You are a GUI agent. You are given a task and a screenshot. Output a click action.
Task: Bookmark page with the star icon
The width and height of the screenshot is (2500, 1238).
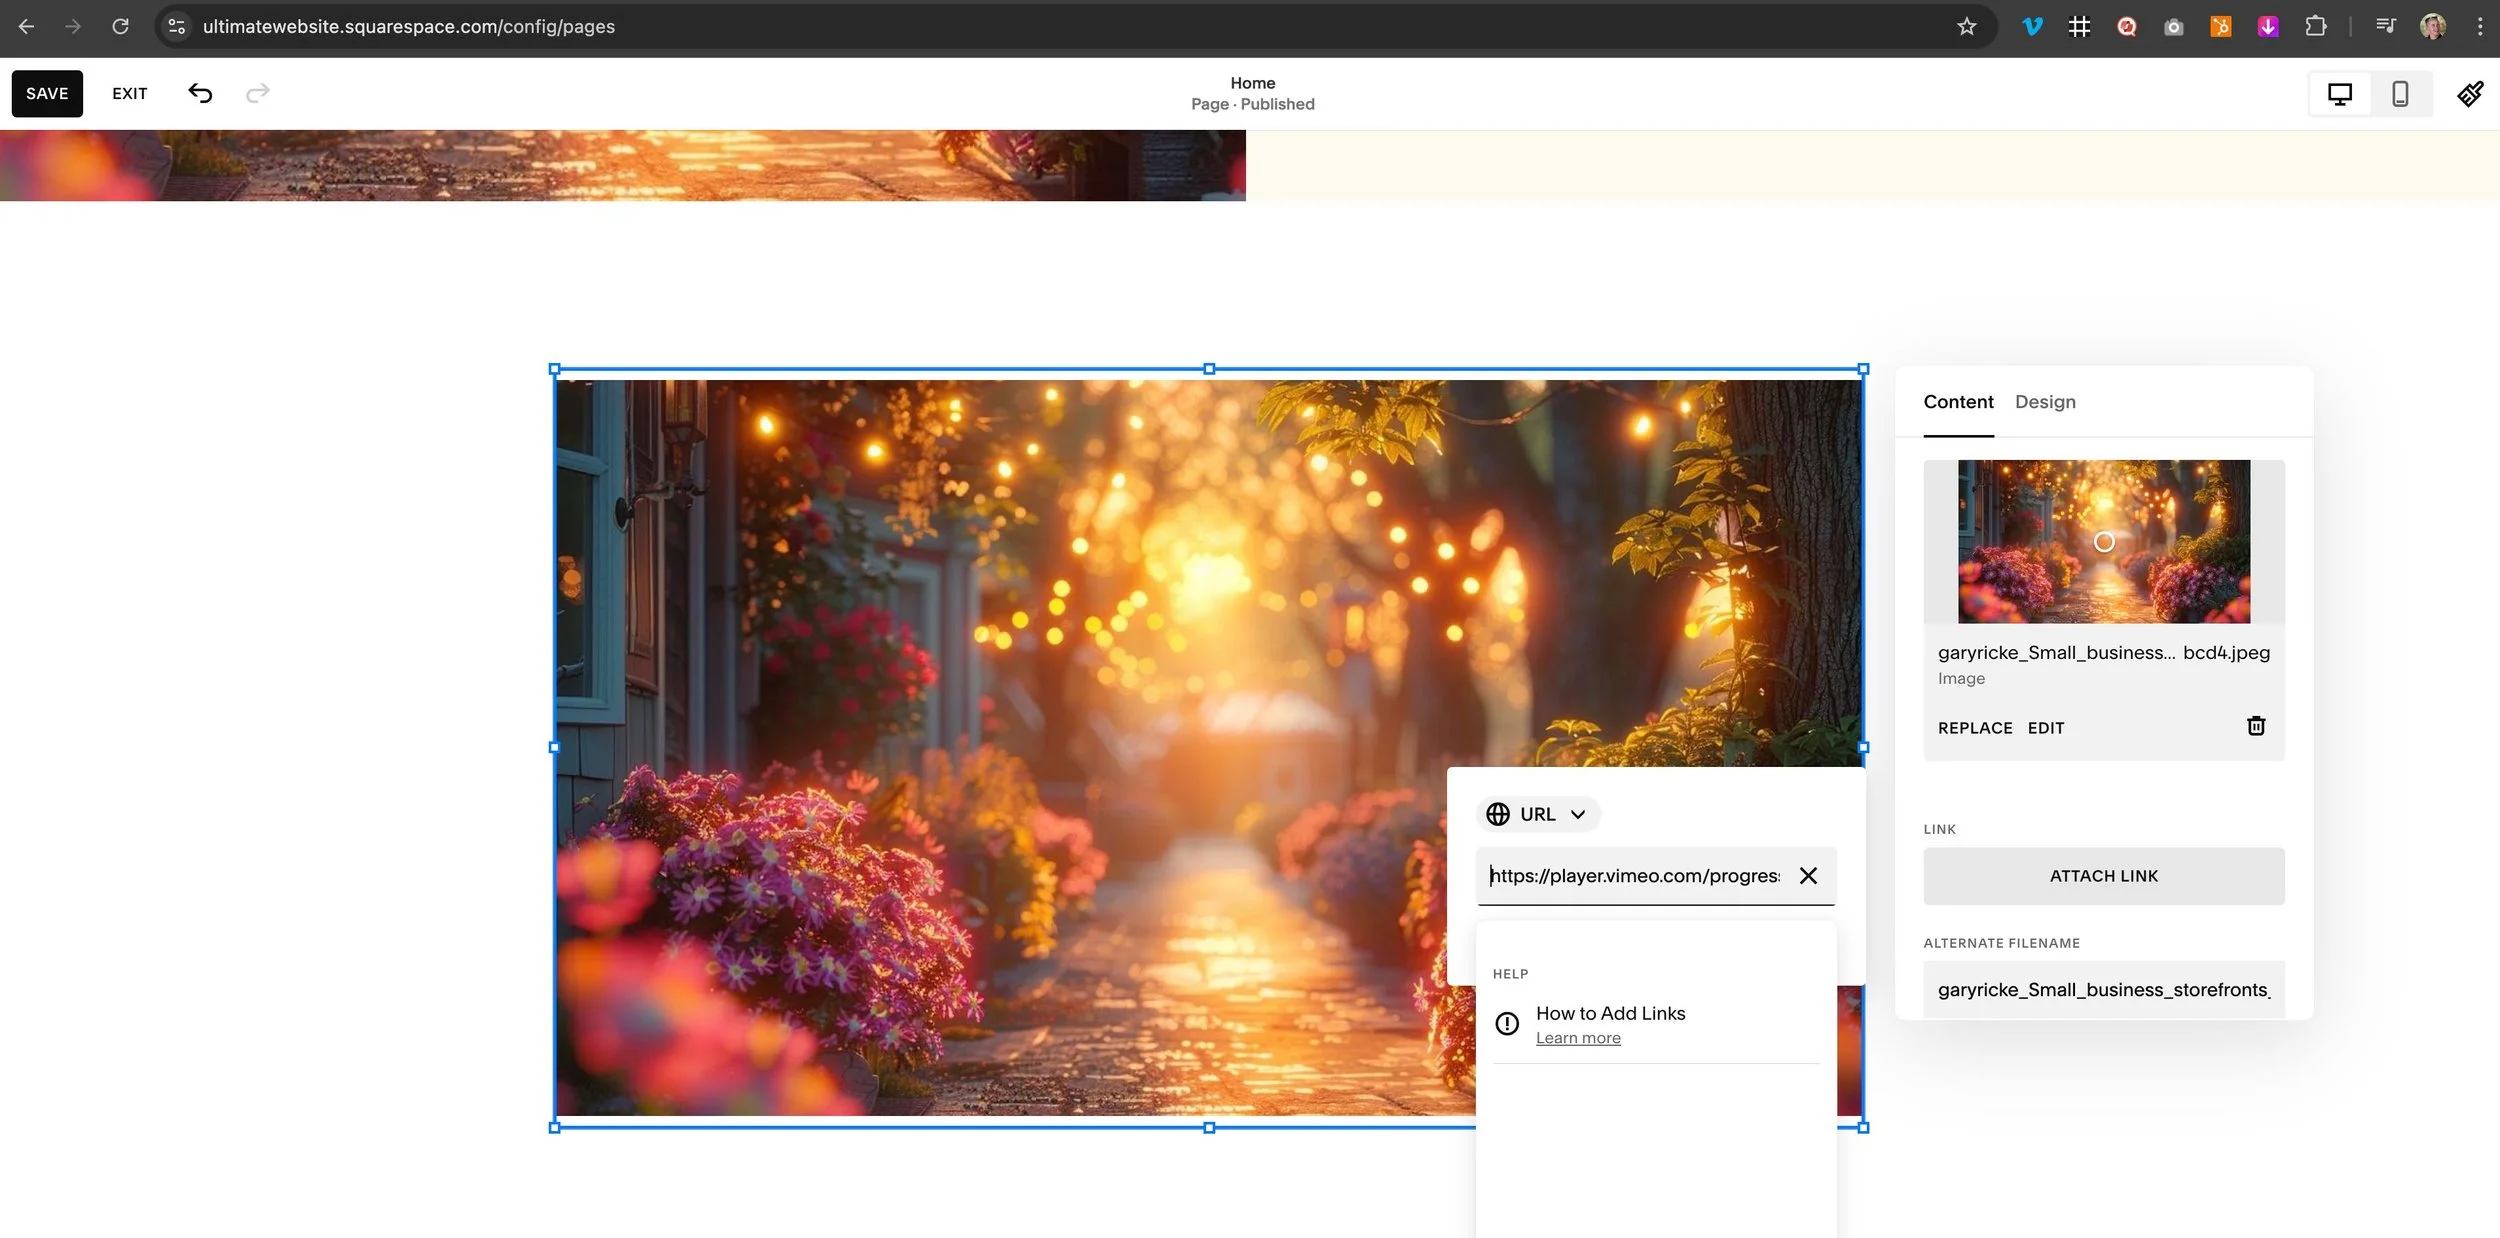(1966, 27)
